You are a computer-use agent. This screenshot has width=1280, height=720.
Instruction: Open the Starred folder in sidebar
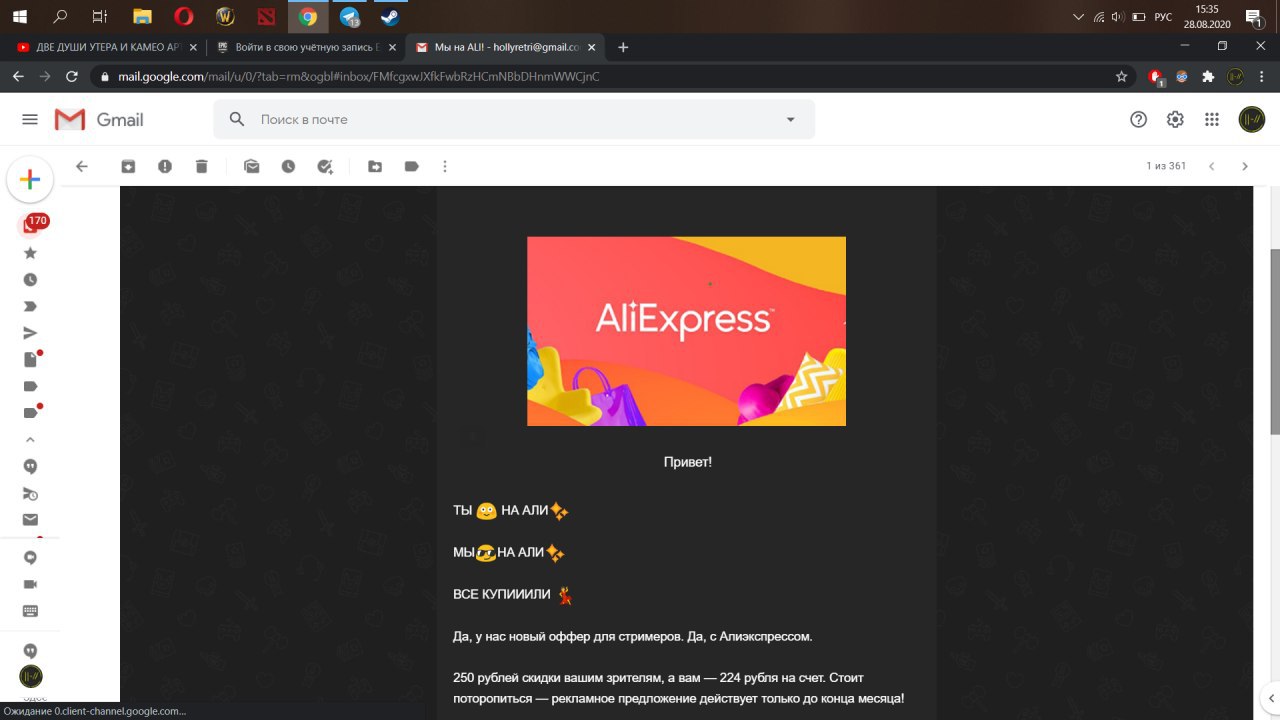click(30, 253)
